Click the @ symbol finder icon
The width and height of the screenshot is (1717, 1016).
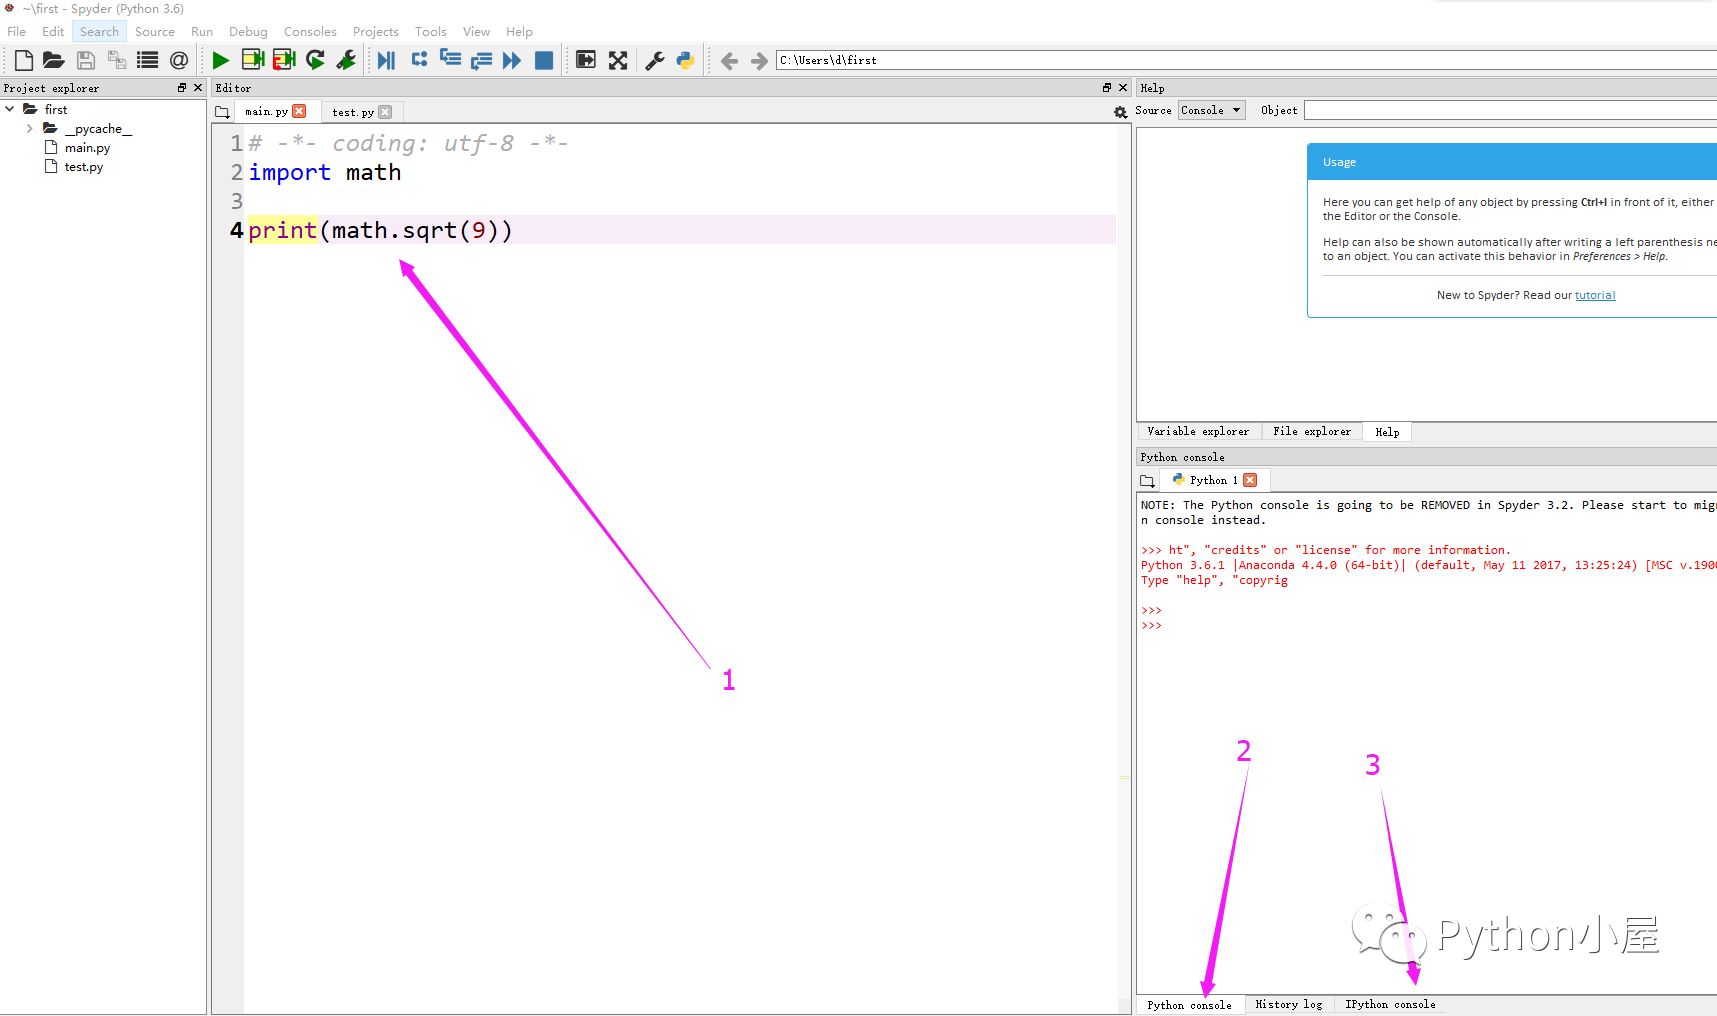179,60
